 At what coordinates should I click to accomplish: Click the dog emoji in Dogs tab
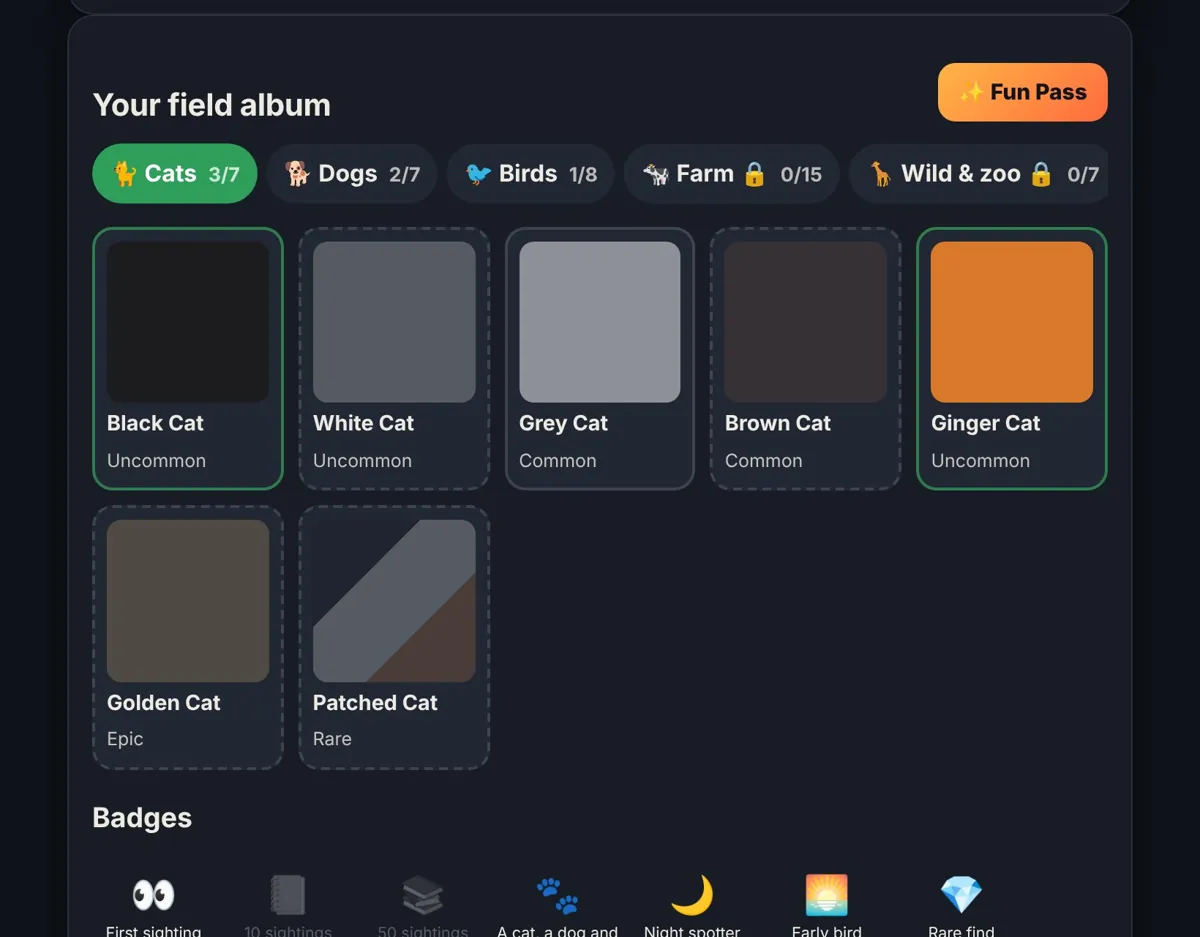point(298,174)
